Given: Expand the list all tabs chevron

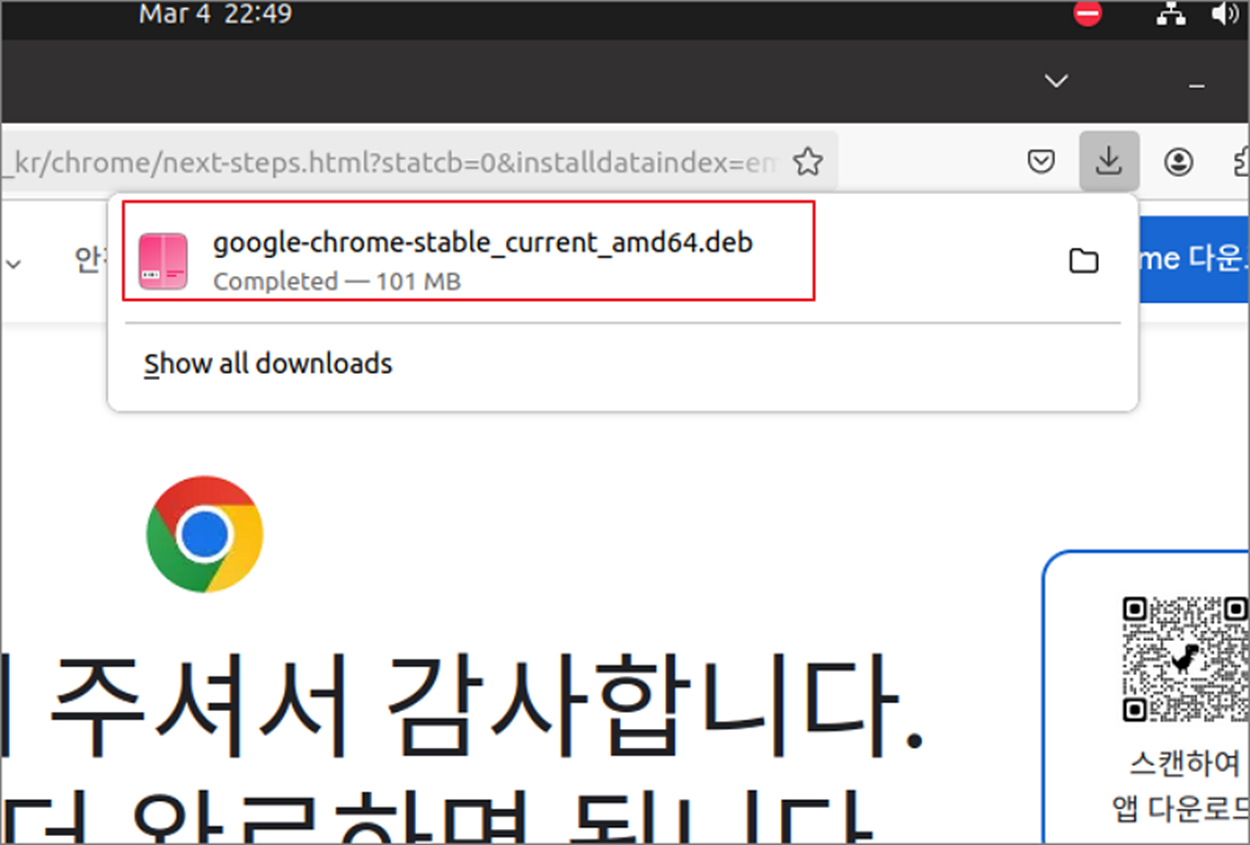Looking at the screenshot, I should click(x=1056, y=81).
